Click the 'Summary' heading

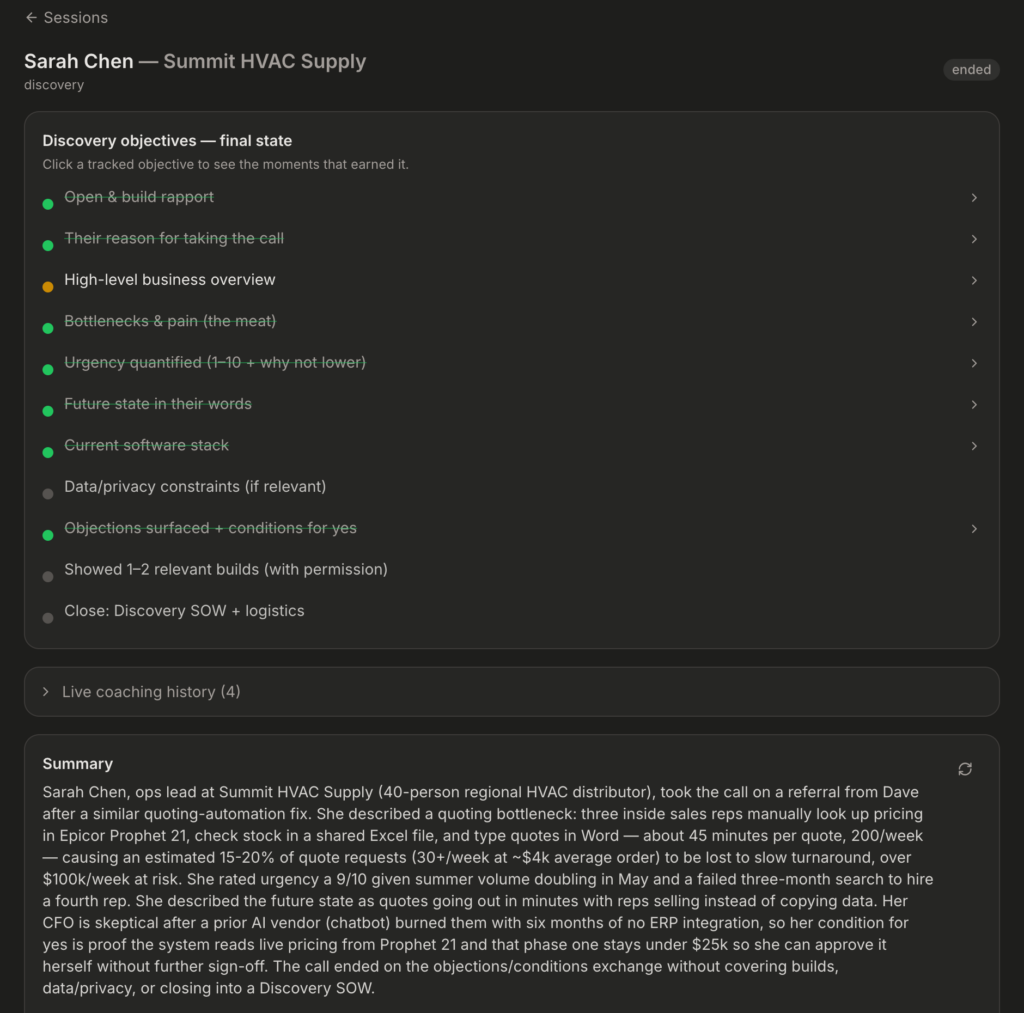[x=78, y=764]
